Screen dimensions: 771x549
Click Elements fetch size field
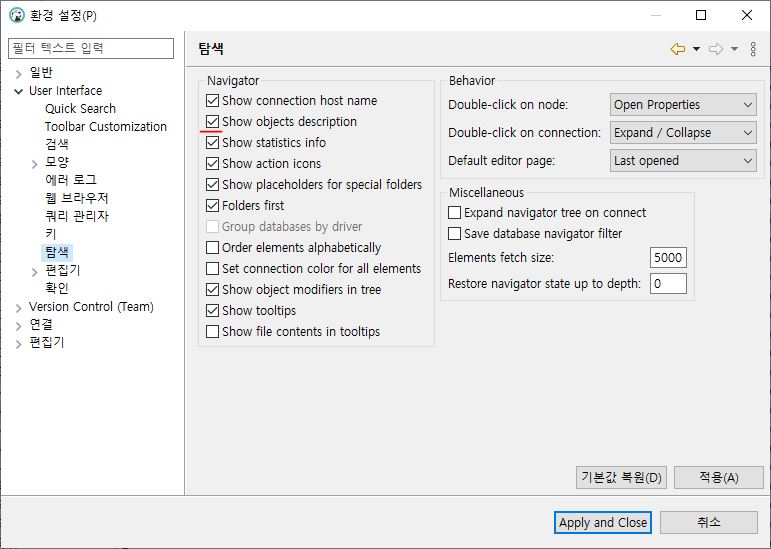668,258
